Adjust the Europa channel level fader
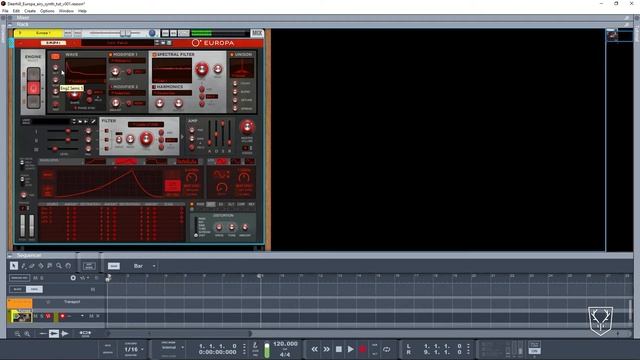 (x=125, y=33)
